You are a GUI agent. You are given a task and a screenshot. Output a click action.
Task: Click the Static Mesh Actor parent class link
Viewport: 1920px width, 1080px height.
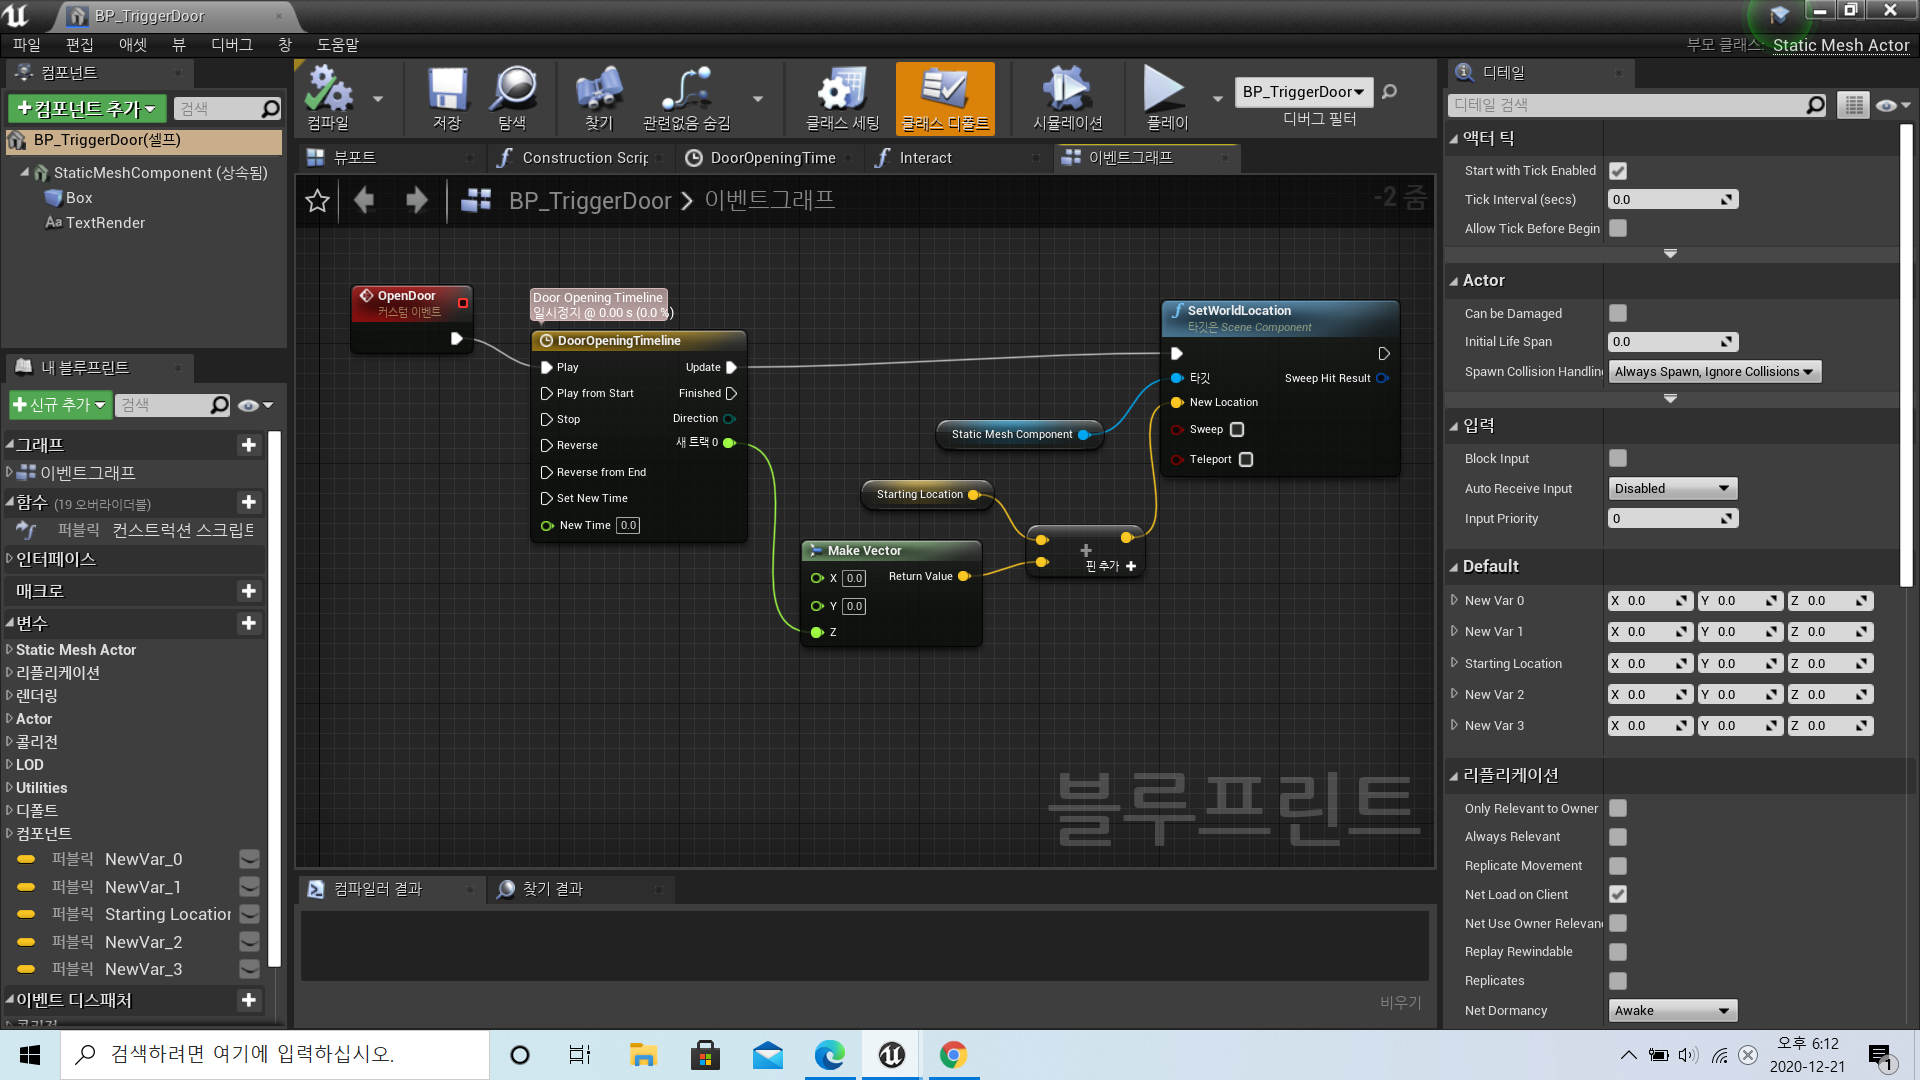(x=1841, y=45)
